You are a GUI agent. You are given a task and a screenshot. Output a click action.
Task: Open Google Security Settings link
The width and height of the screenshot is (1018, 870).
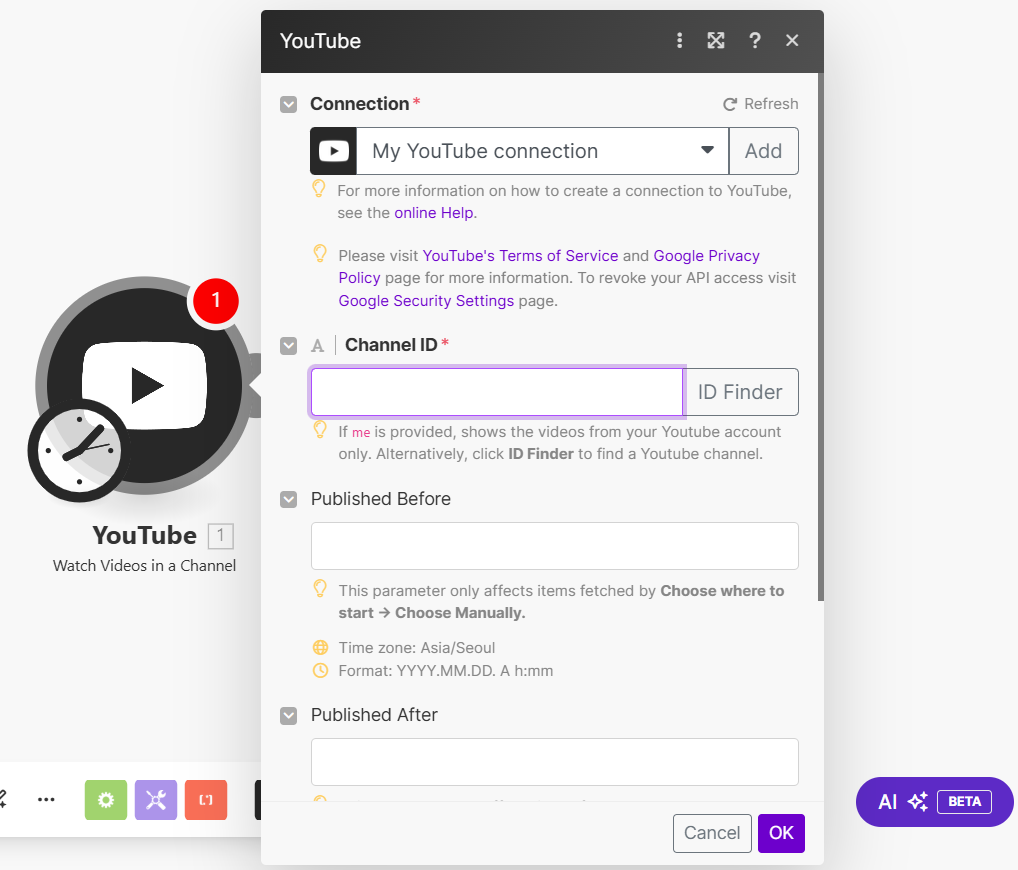pyautogui.click(x=426, y=301)
